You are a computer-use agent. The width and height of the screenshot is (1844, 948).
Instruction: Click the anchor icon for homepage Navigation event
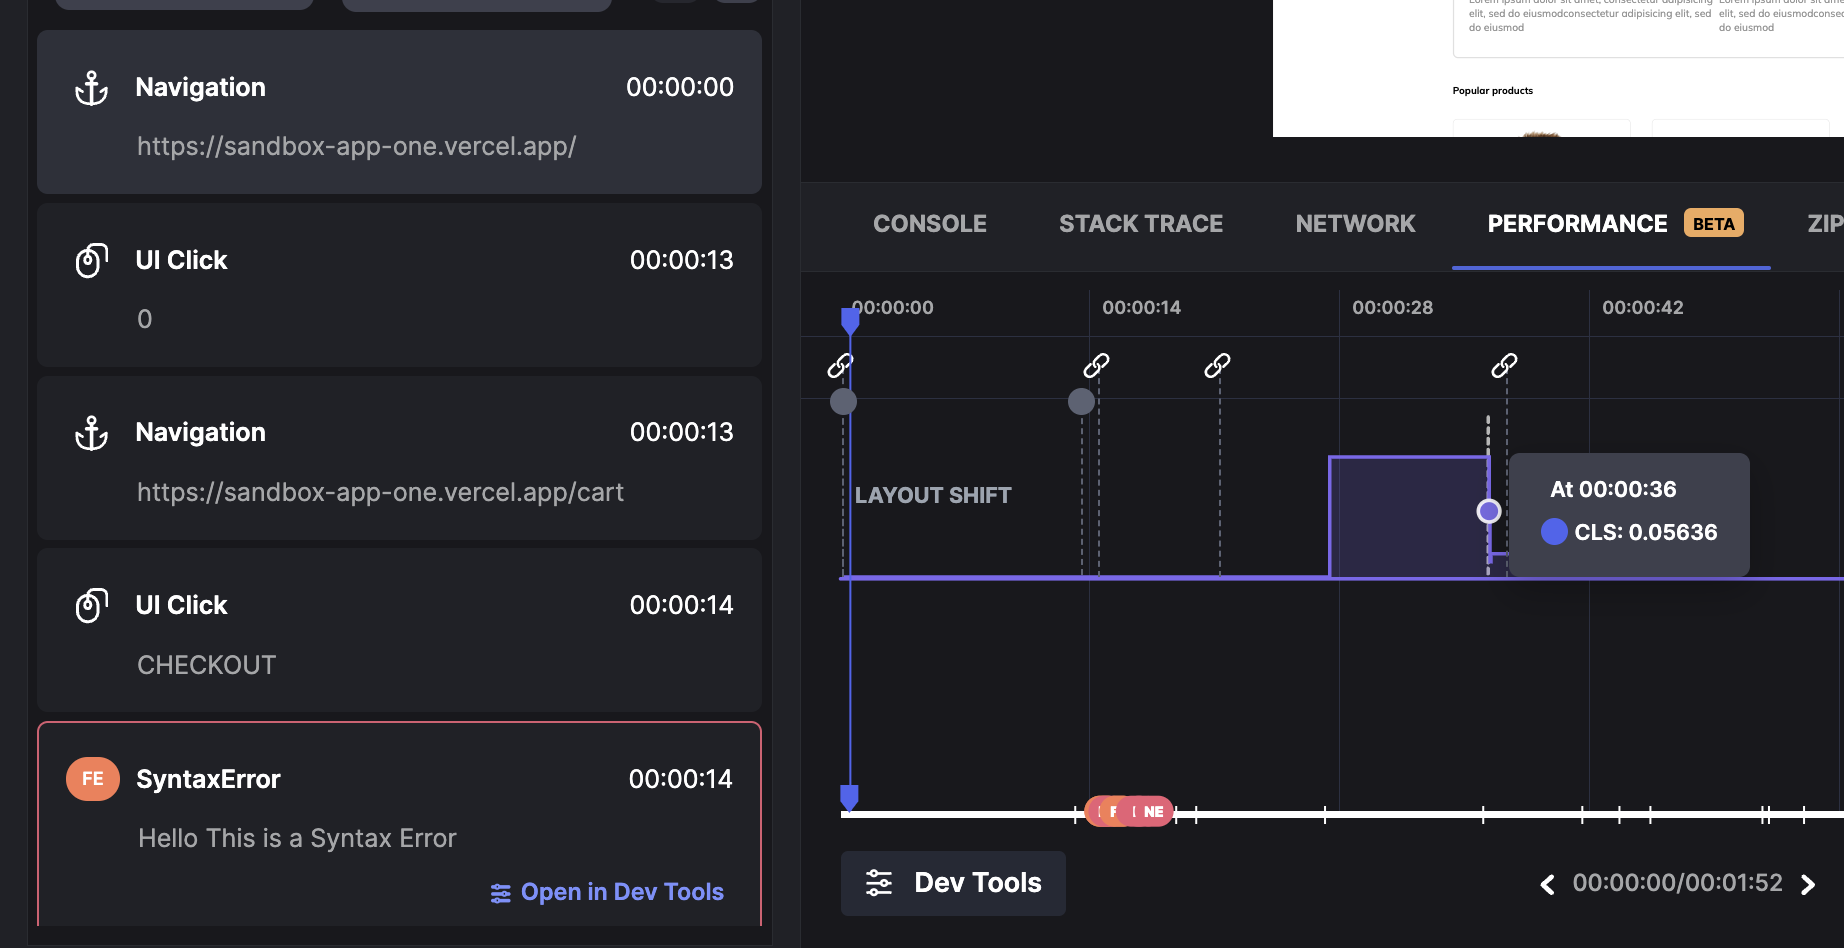pyautogui.click(x=92, y=89)
